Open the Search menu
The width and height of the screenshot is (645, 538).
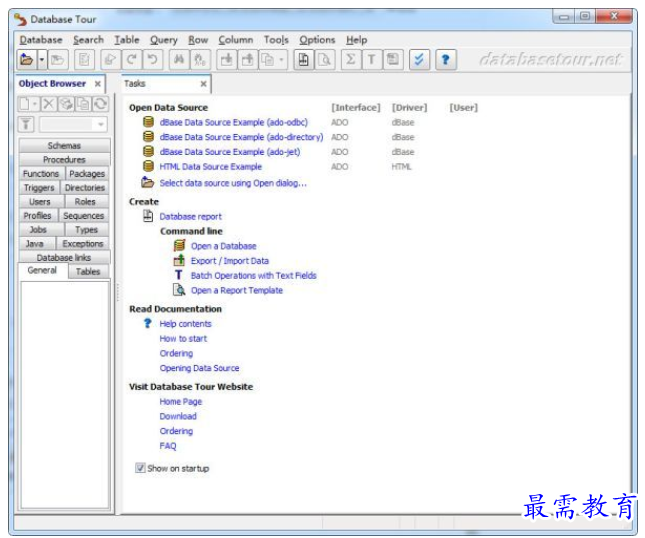(88, 40)
